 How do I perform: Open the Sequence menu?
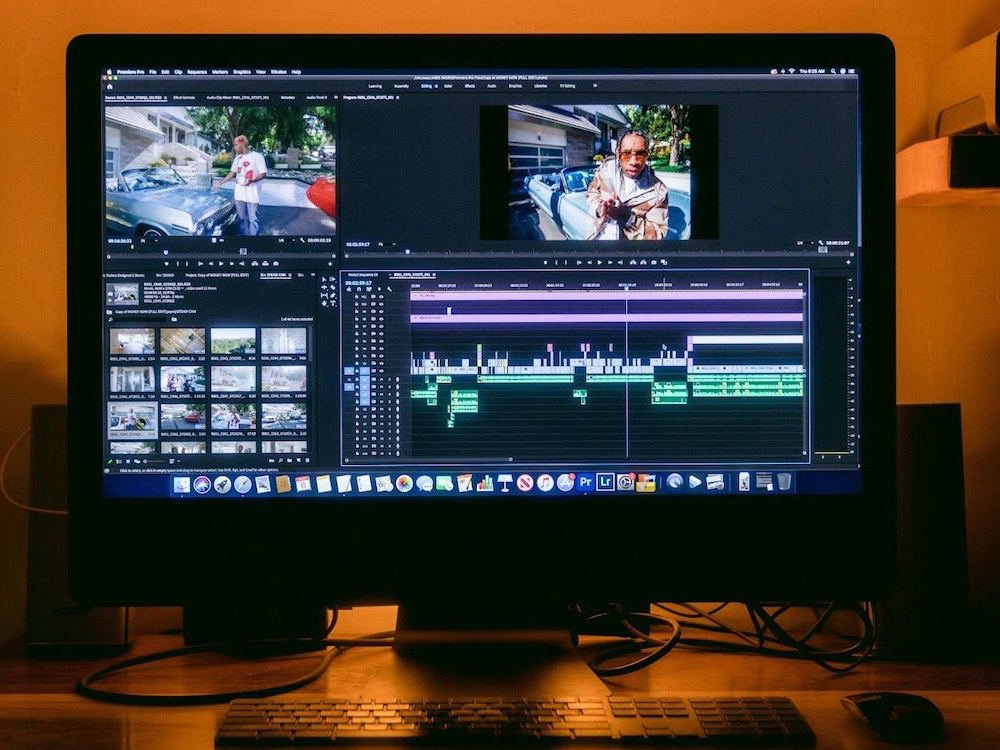pyautogui.click(x=196, y=72)
